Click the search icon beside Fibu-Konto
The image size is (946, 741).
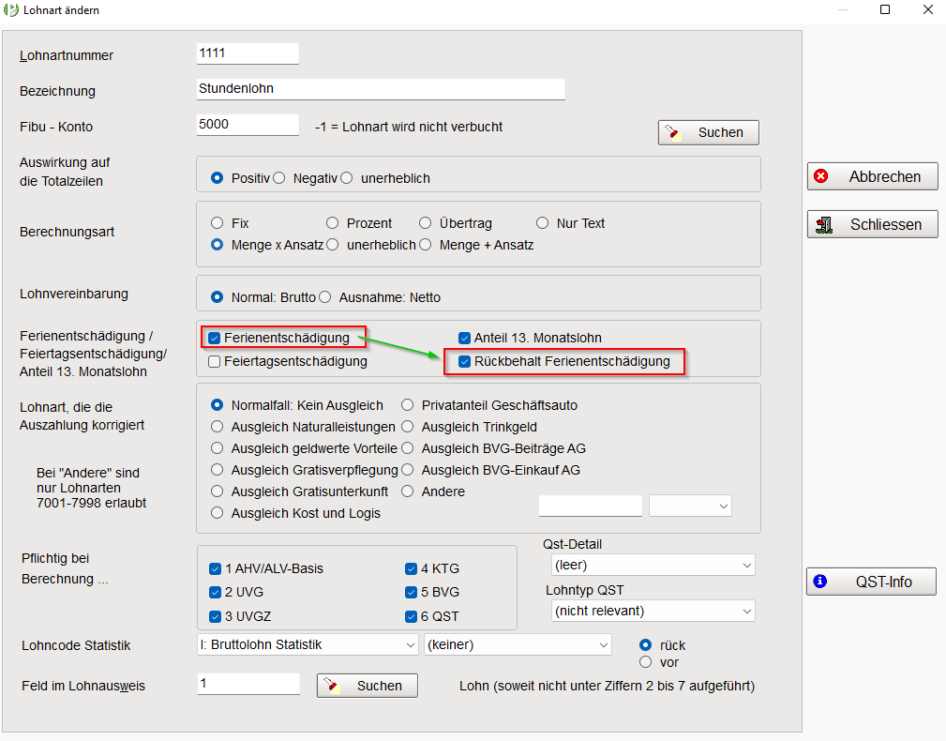[x=675, y=133]
